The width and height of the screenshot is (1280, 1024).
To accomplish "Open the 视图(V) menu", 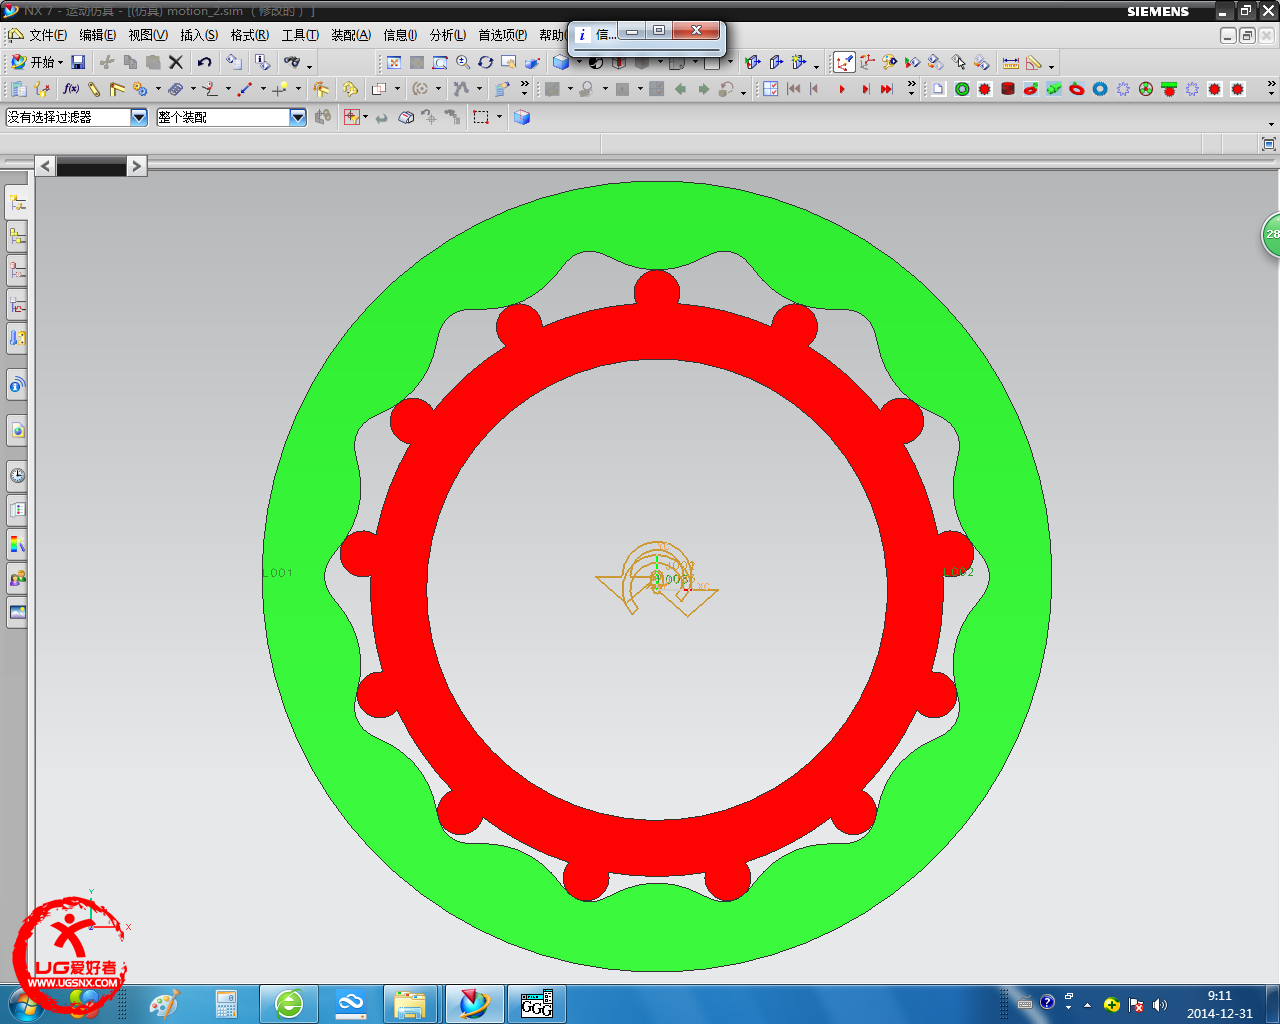I will click(147, 35).
